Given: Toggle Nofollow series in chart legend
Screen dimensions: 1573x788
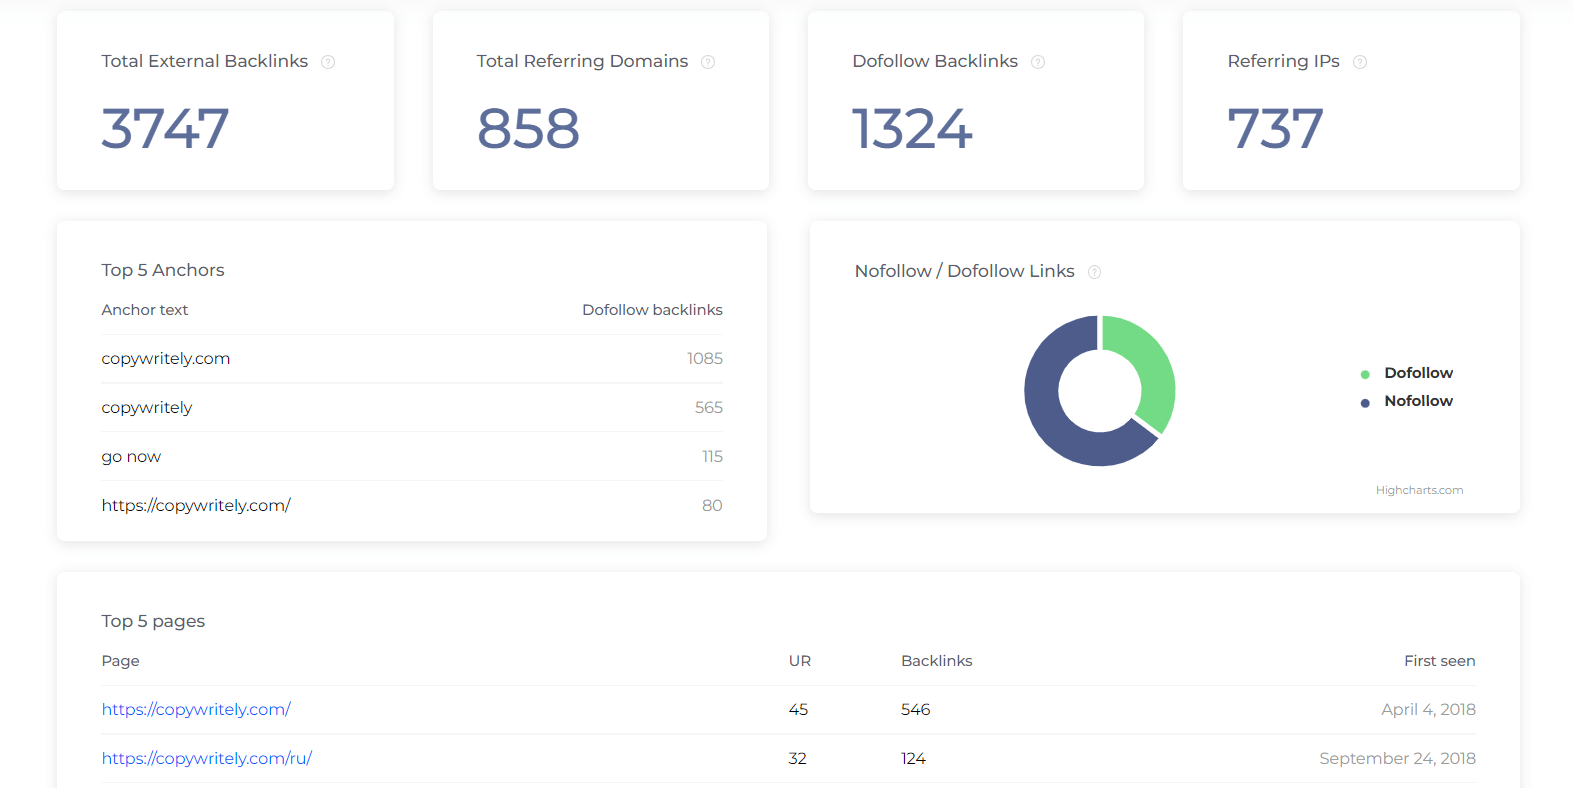Looking at the screenshot, I should (1407, 401).
